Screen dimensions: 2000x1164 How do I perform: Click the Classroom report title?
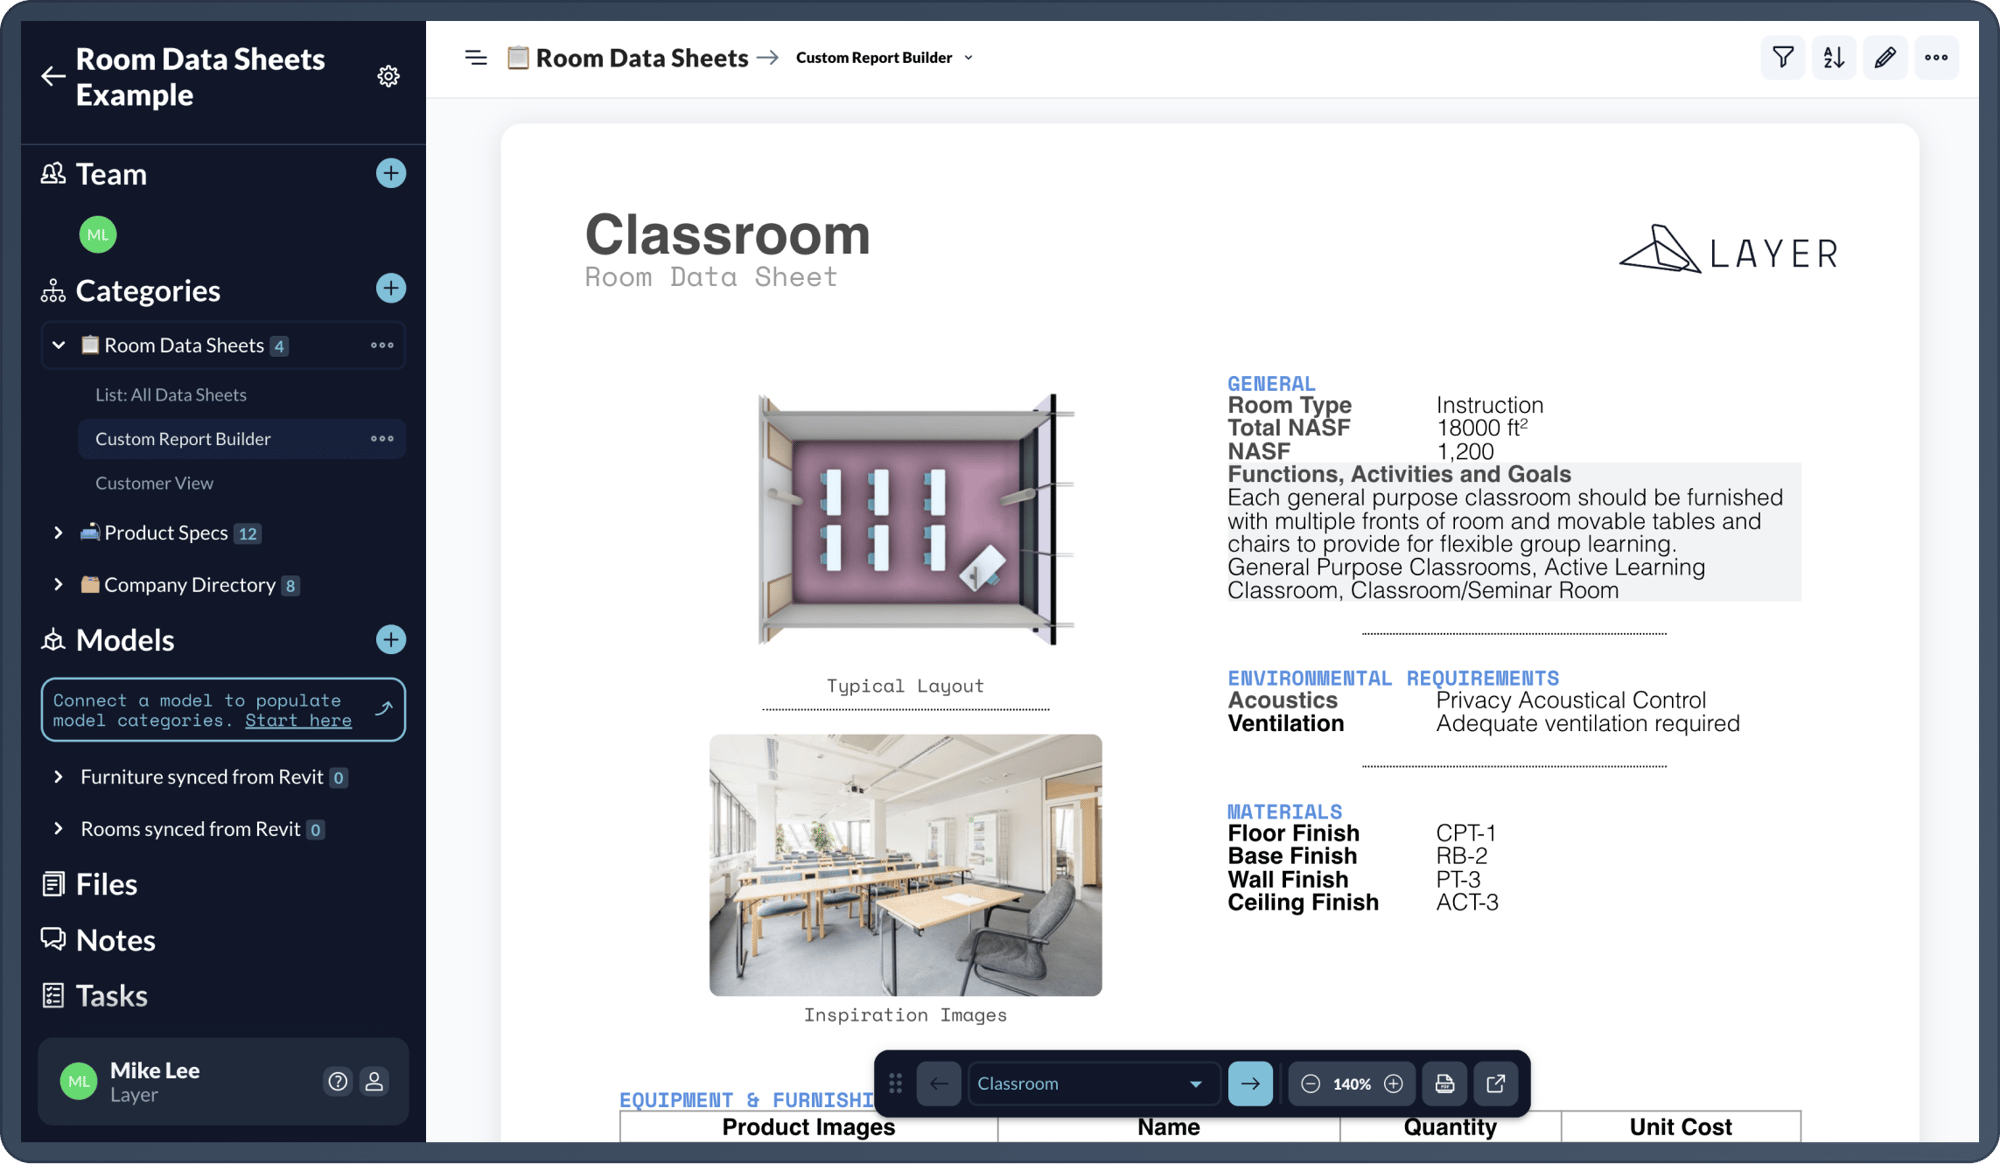coord(727,234)
